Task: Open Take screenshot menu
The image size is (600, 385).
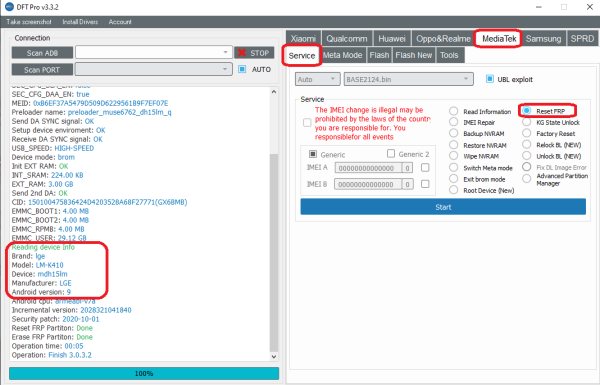Action: (x=29, y=22)
